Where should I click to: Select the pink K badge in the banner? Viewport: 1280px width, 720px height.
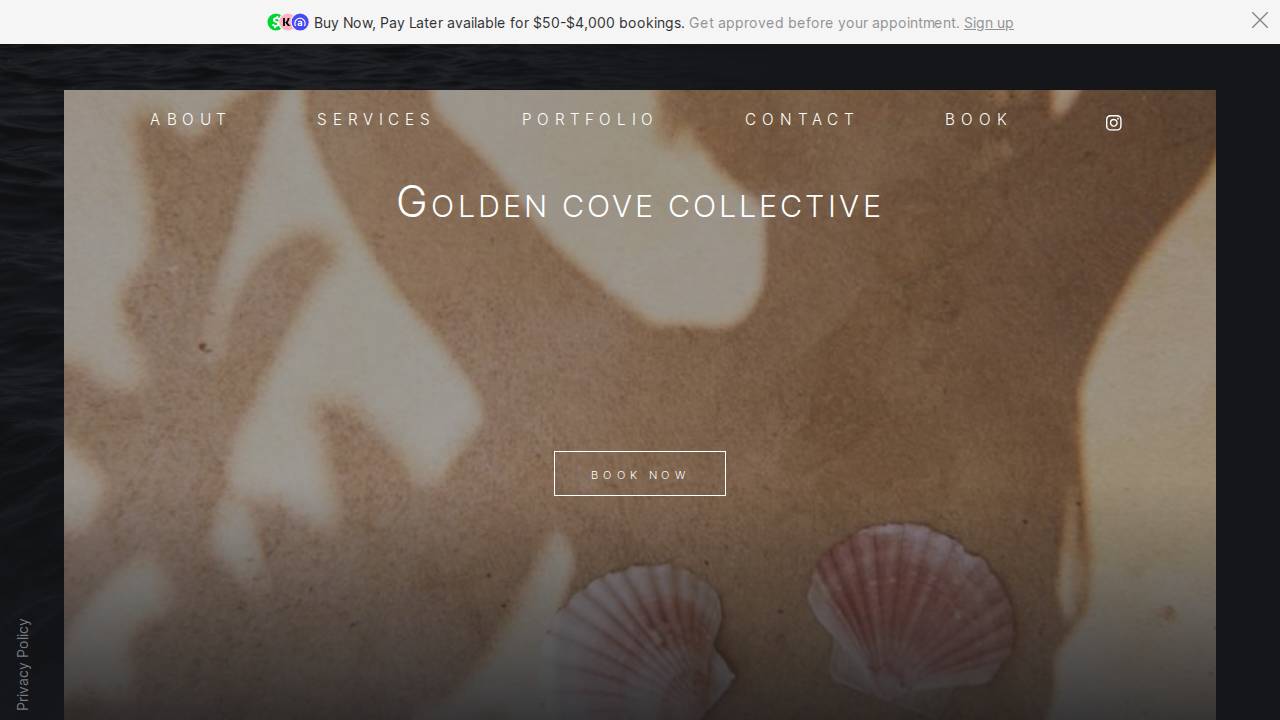287,22
